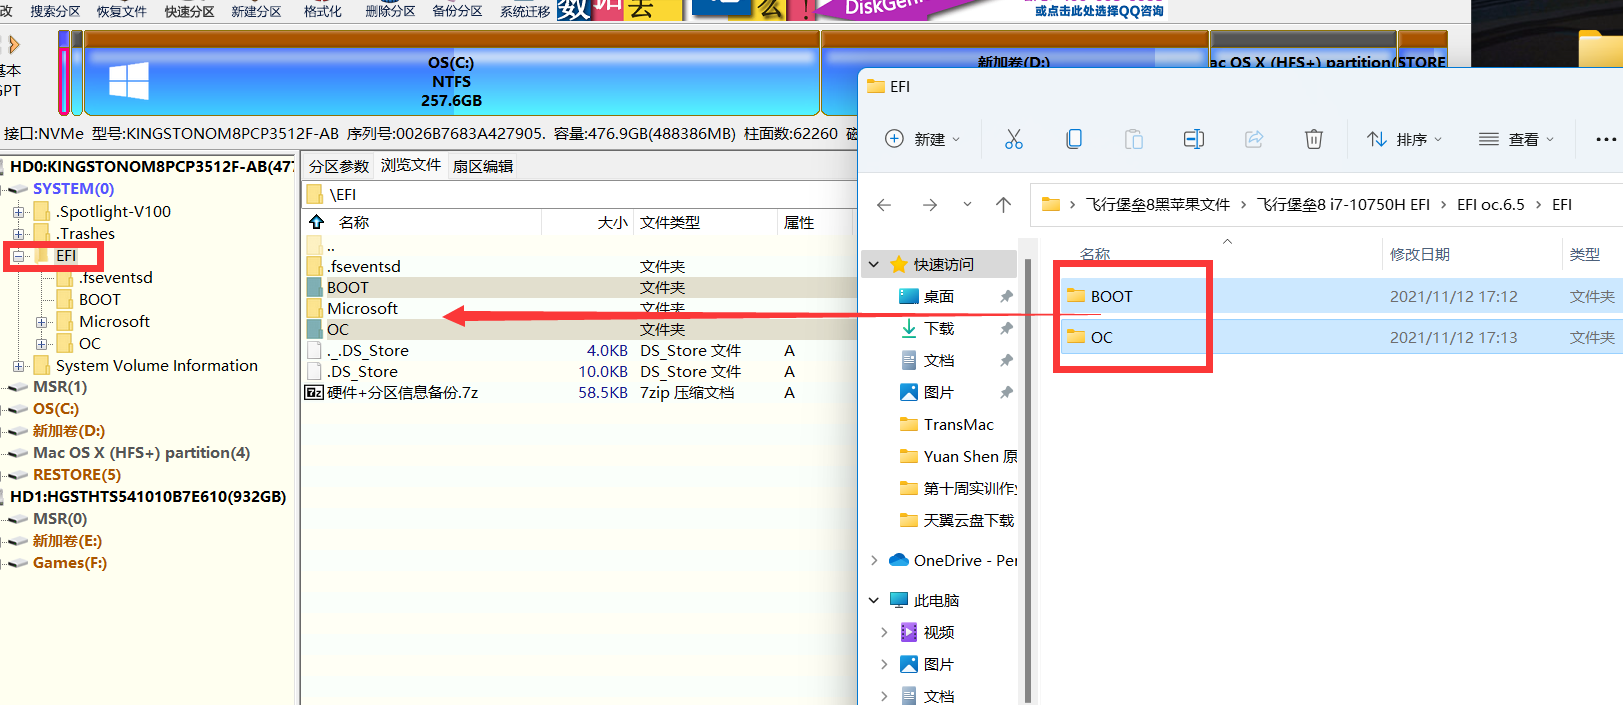Click the Delete trash icon in Explorer
The image size is (1623, 705).
[1313, 139]
